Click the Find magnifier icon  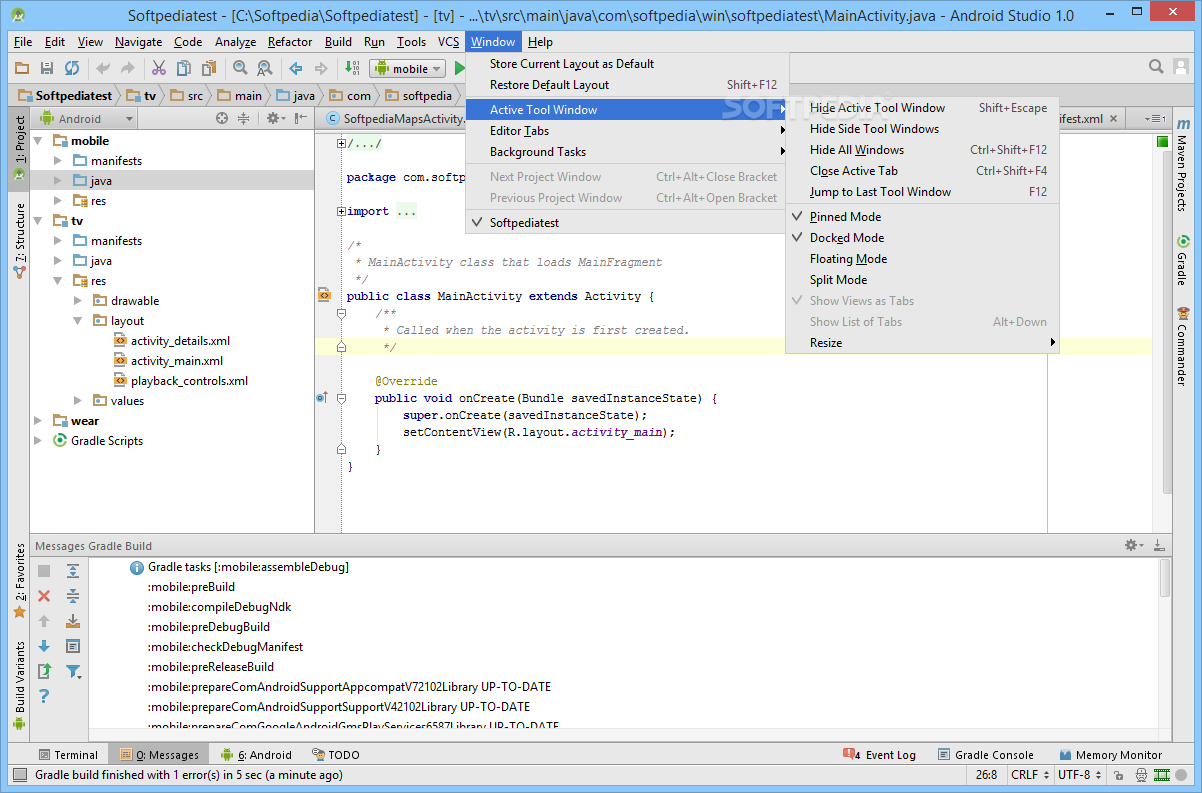(x=240, y=68)
